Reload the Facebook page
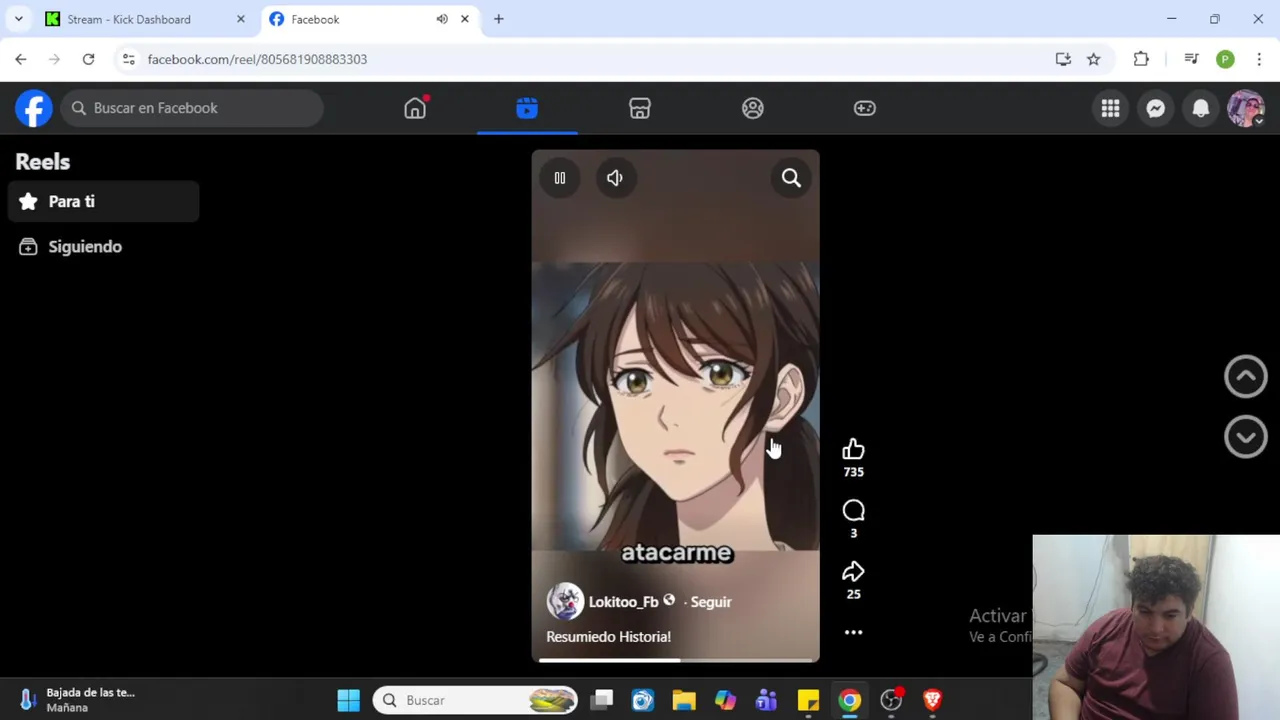This screenshot has height=720, width=1280. click(x=88, y=59)
